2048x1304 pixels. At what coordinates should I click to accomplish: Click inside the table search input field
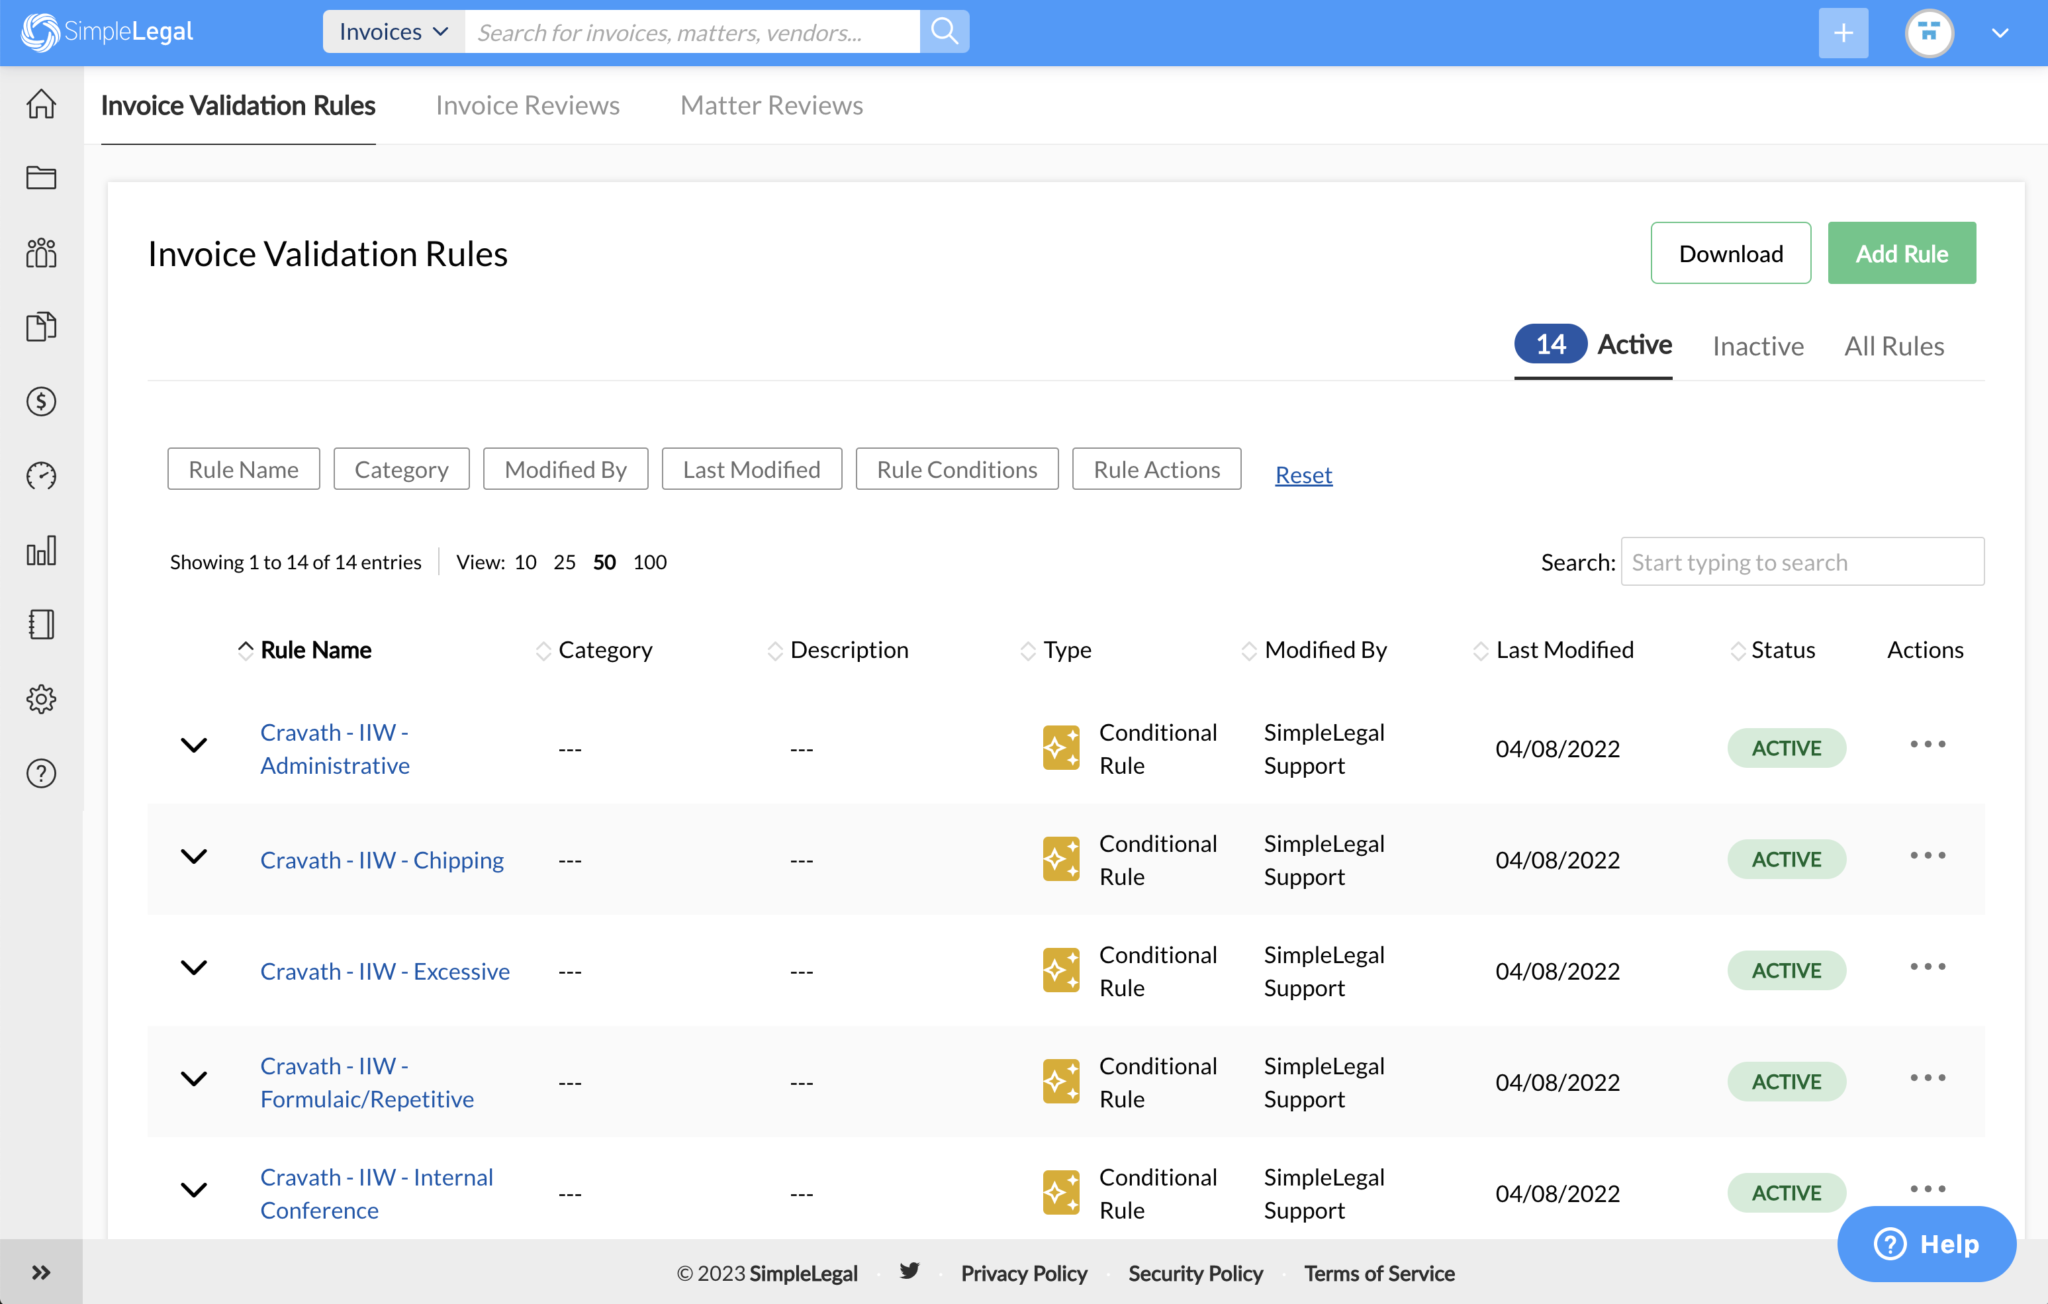click(1800, 562)
